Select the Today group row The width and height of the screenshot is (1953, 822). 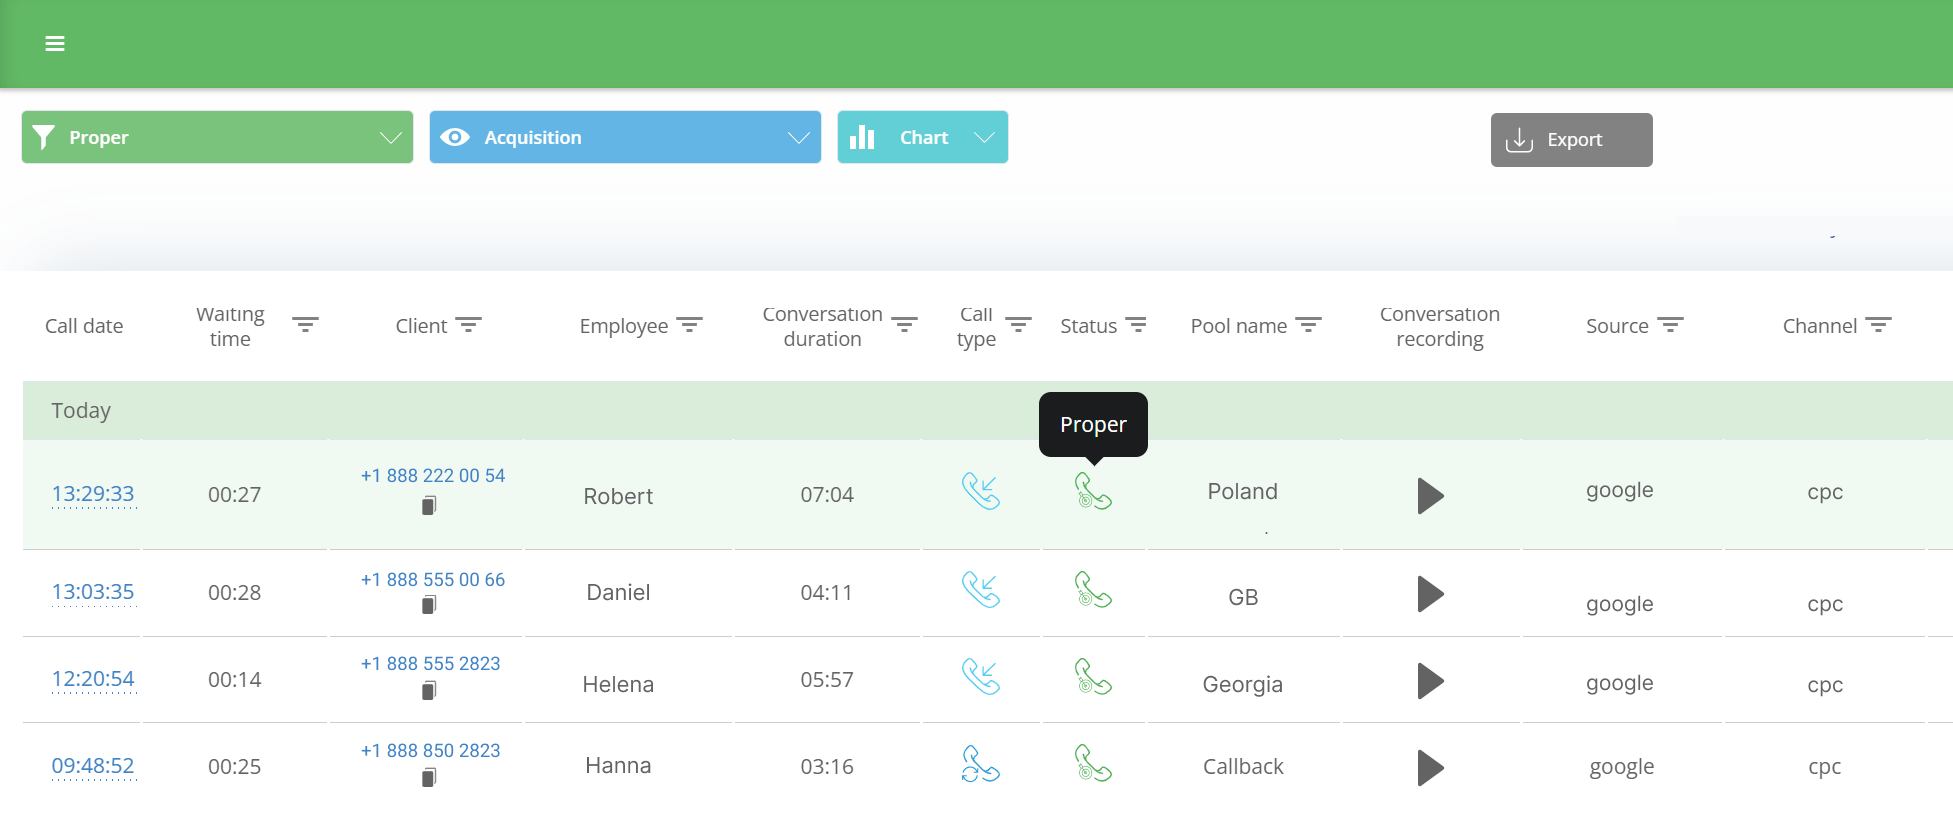(987, 411)
